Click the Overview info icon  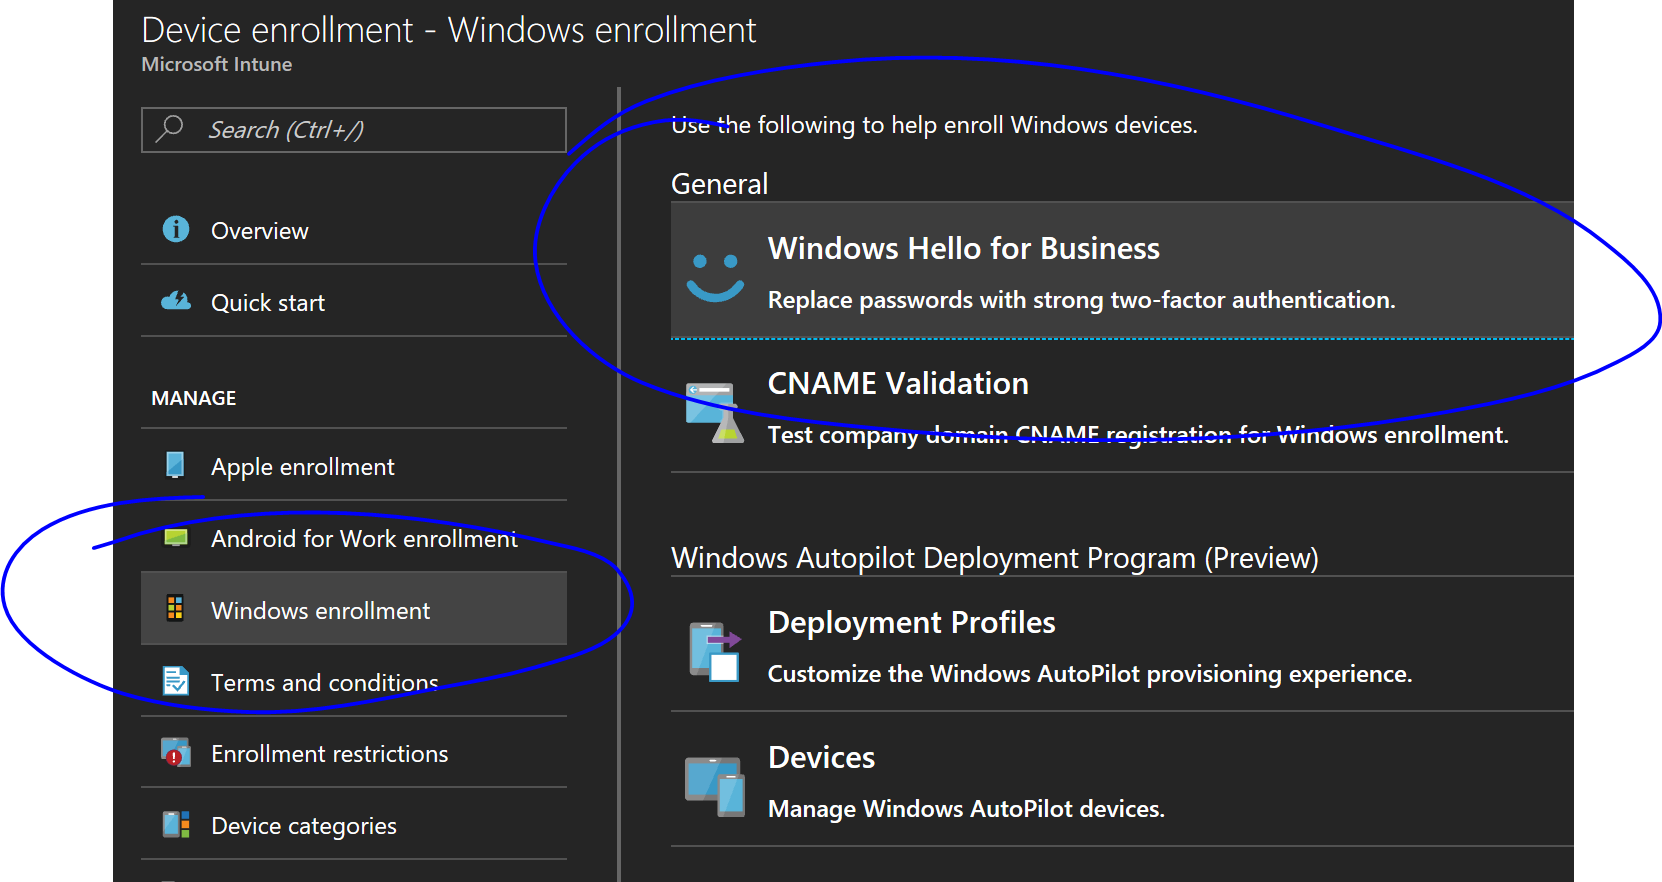coord(176,229)
